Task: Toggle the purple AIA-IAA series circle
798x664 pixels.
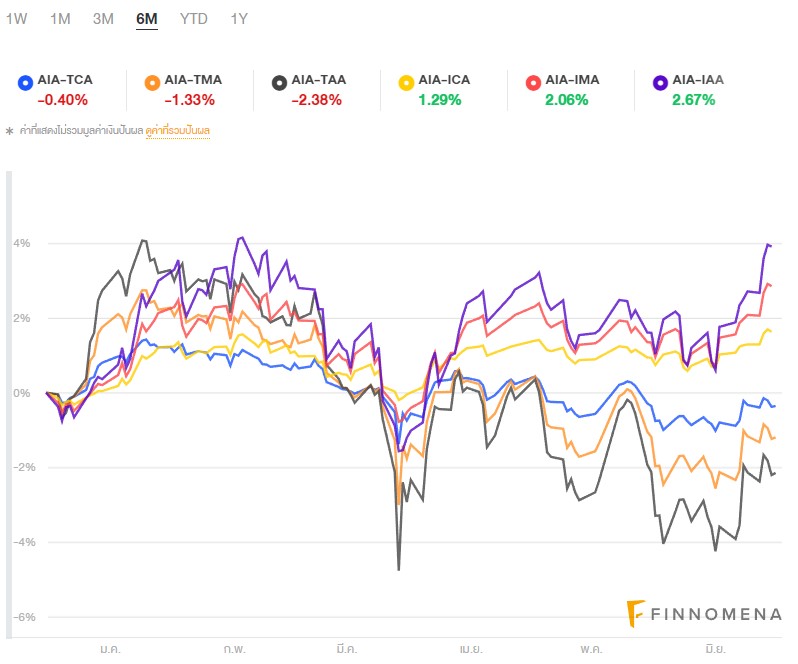Action: click(x=660, y=82)
